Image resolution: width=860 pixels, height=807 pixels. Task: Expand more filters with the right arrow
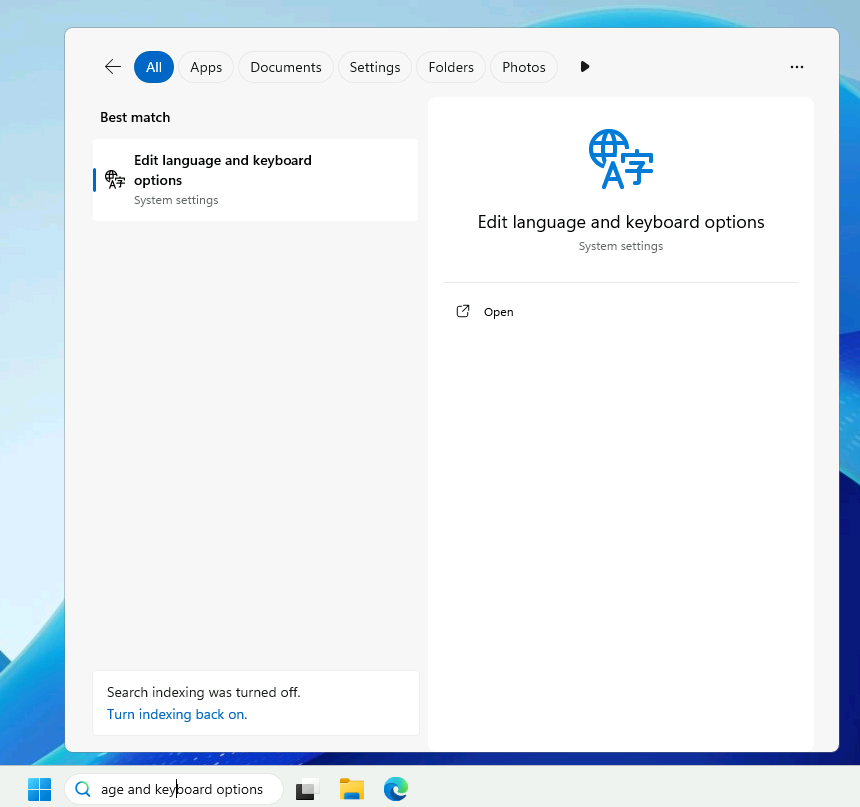tap(585, 67)
